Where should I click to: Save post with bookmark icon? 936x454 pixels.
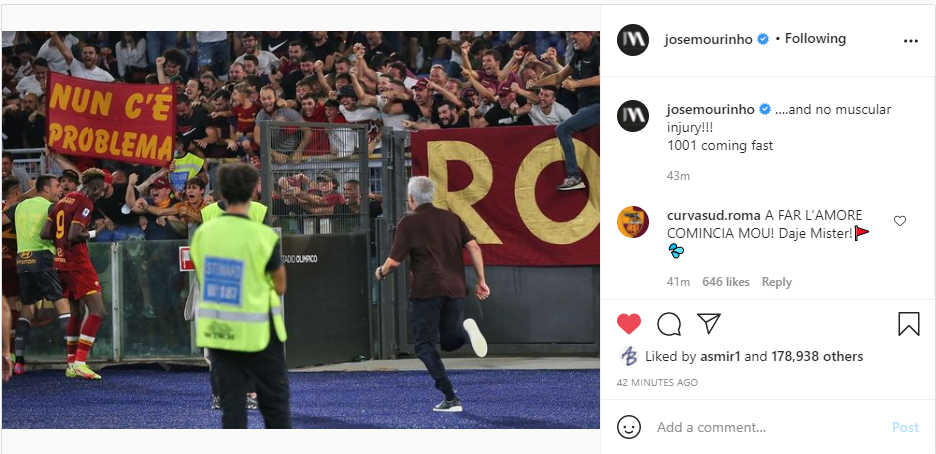point(909,324)
